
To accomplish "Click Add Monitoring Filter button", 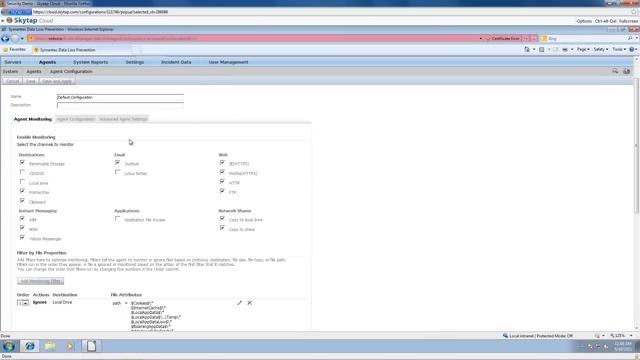I will [x=40, y=281].
